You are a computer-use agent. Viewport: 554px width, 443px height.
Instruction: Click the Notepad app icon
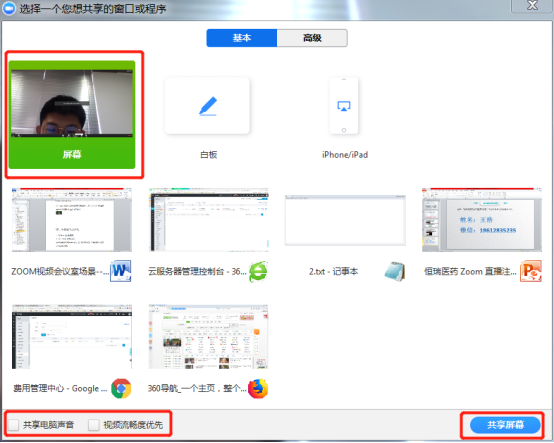click(x=394, y=272)
